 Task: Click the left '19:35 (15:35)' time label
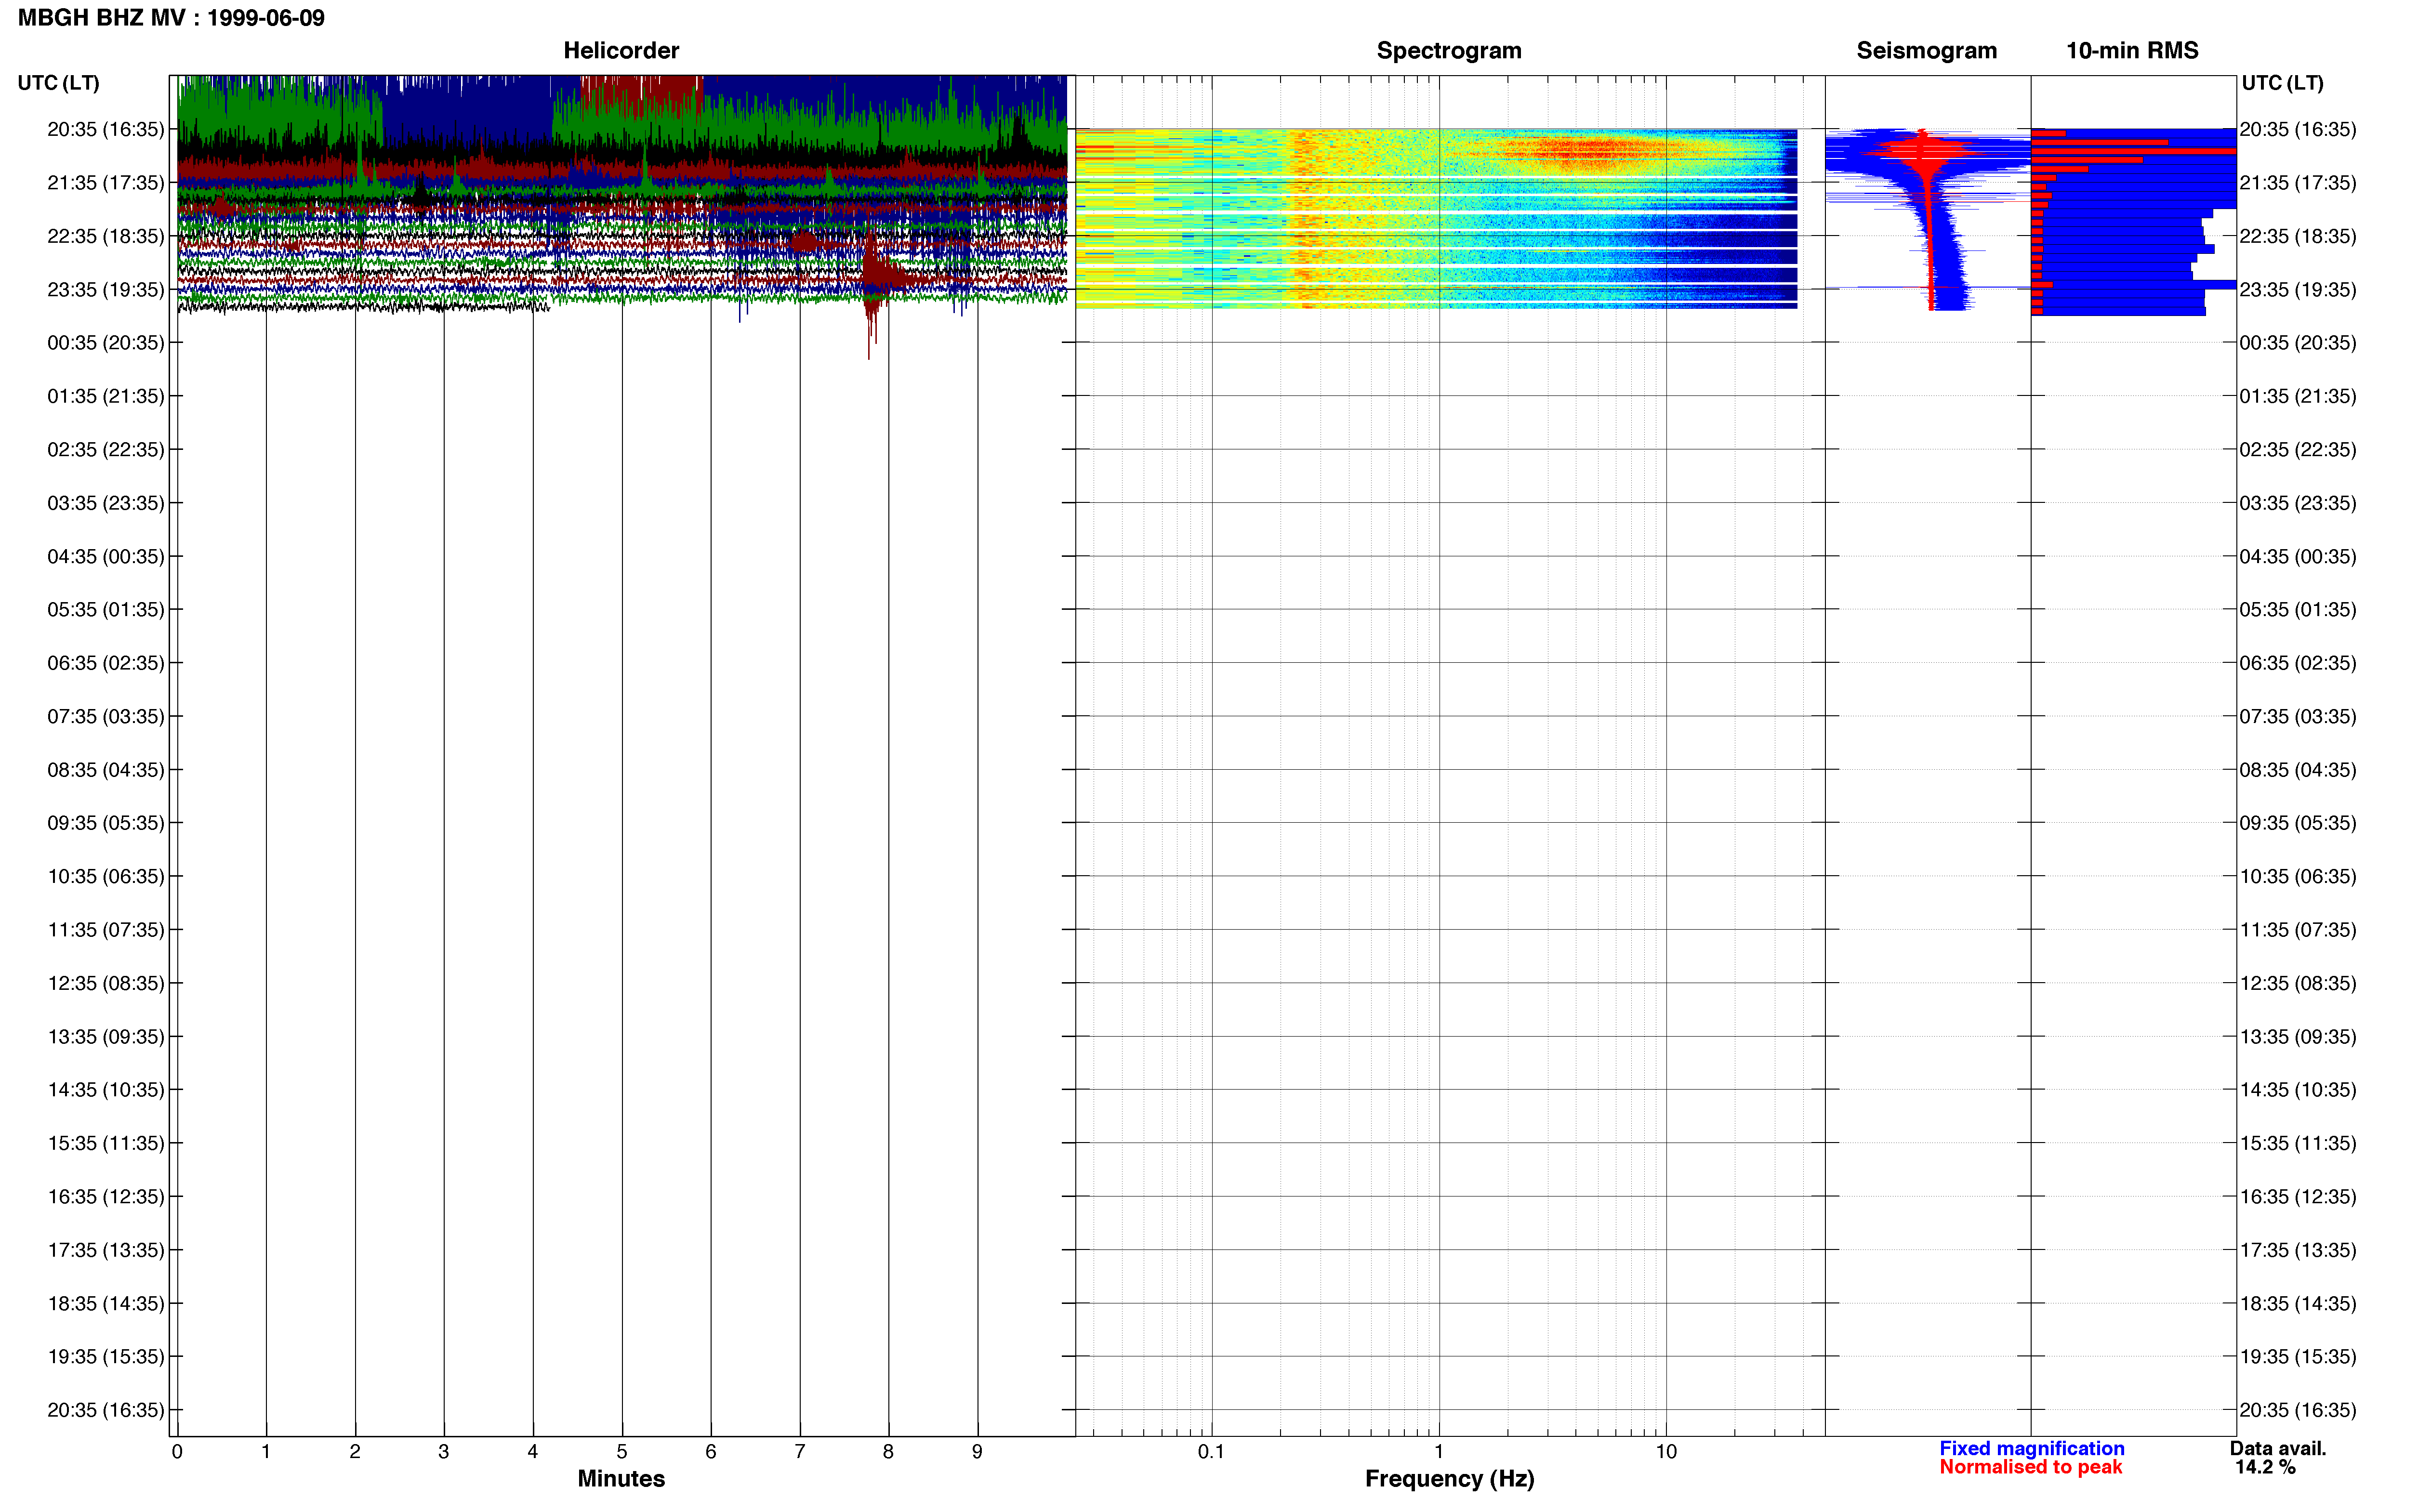point(106,1356)
